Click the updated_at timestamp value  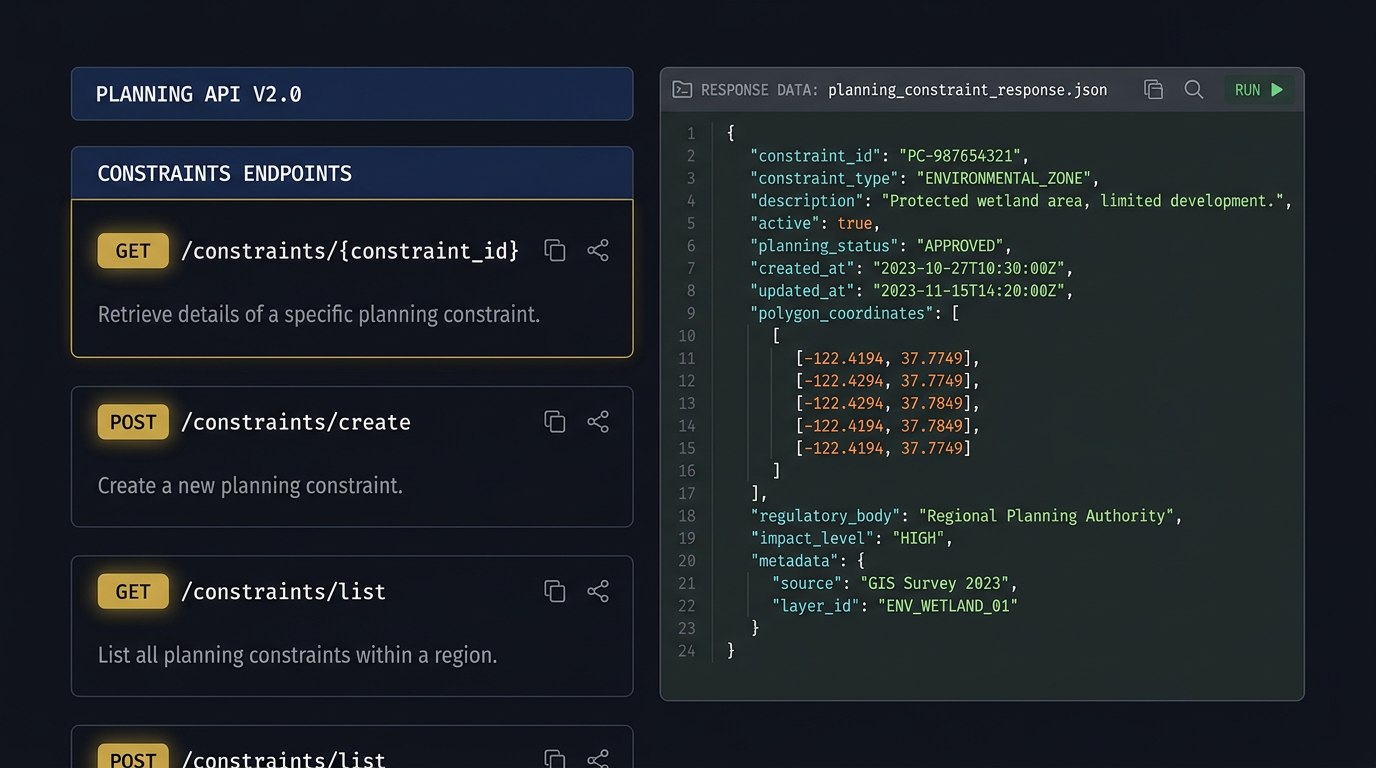(969, 290)
